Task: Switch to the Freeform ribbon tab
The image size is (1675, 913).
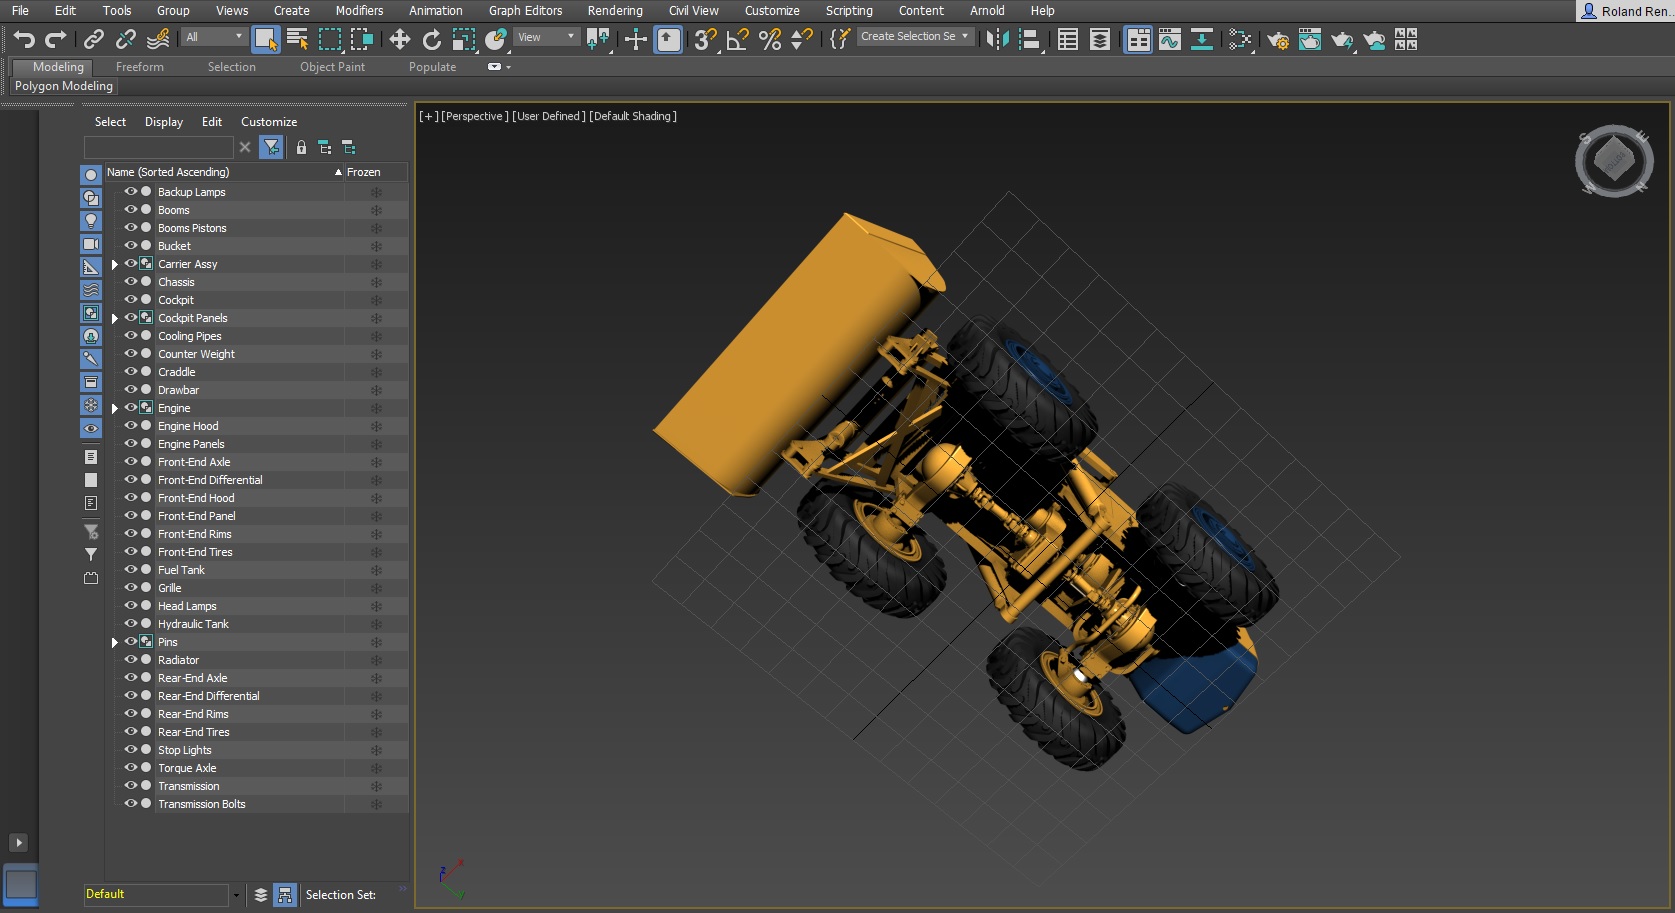Action: click(139, 67)
